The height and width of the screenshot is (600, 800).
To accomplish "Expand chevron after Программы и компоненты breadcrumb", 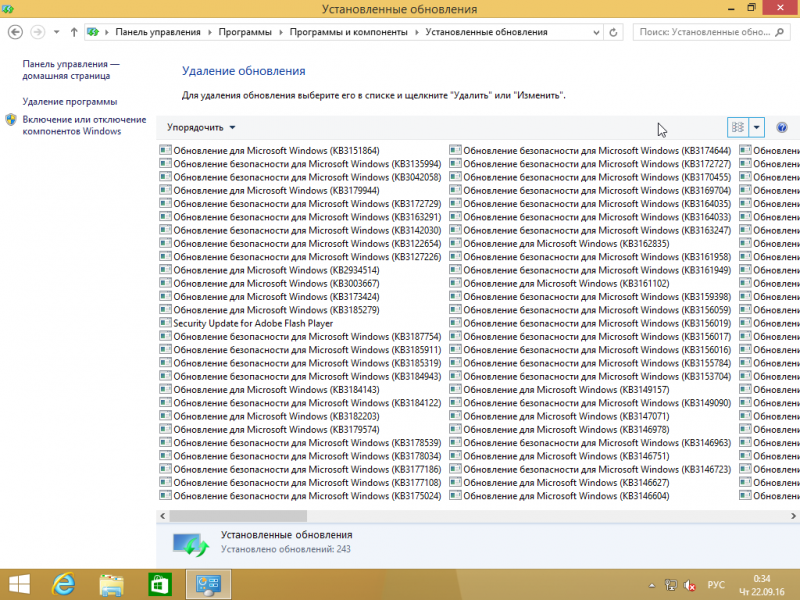I will [417, 32].
